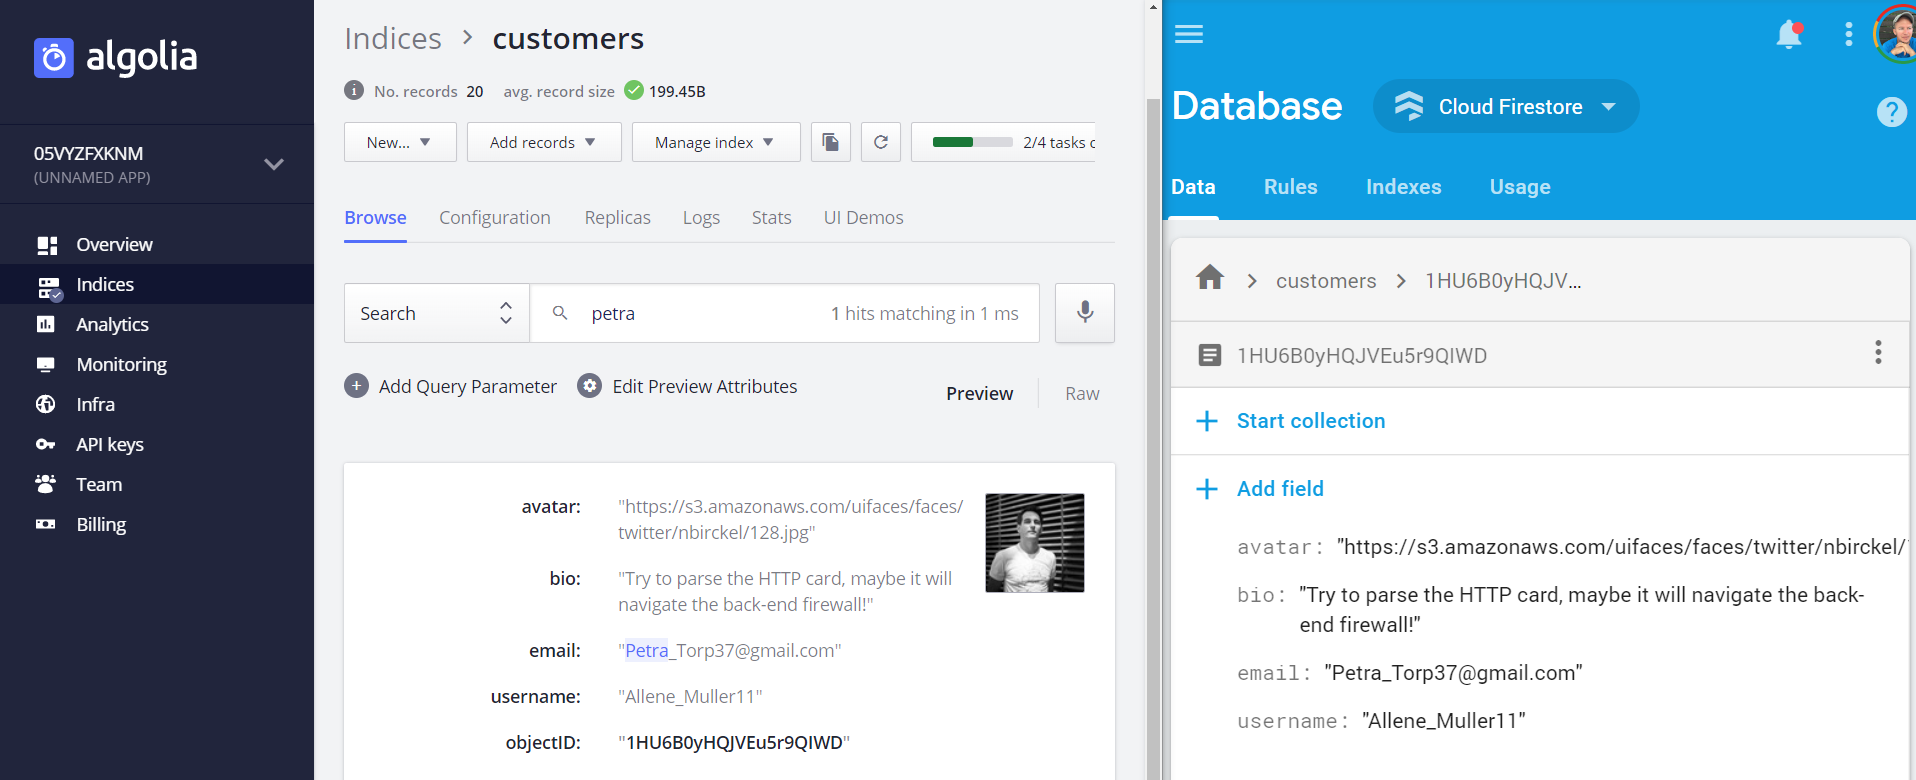Click the search query input field
The image size is (1916, 780).
[700, 313]
